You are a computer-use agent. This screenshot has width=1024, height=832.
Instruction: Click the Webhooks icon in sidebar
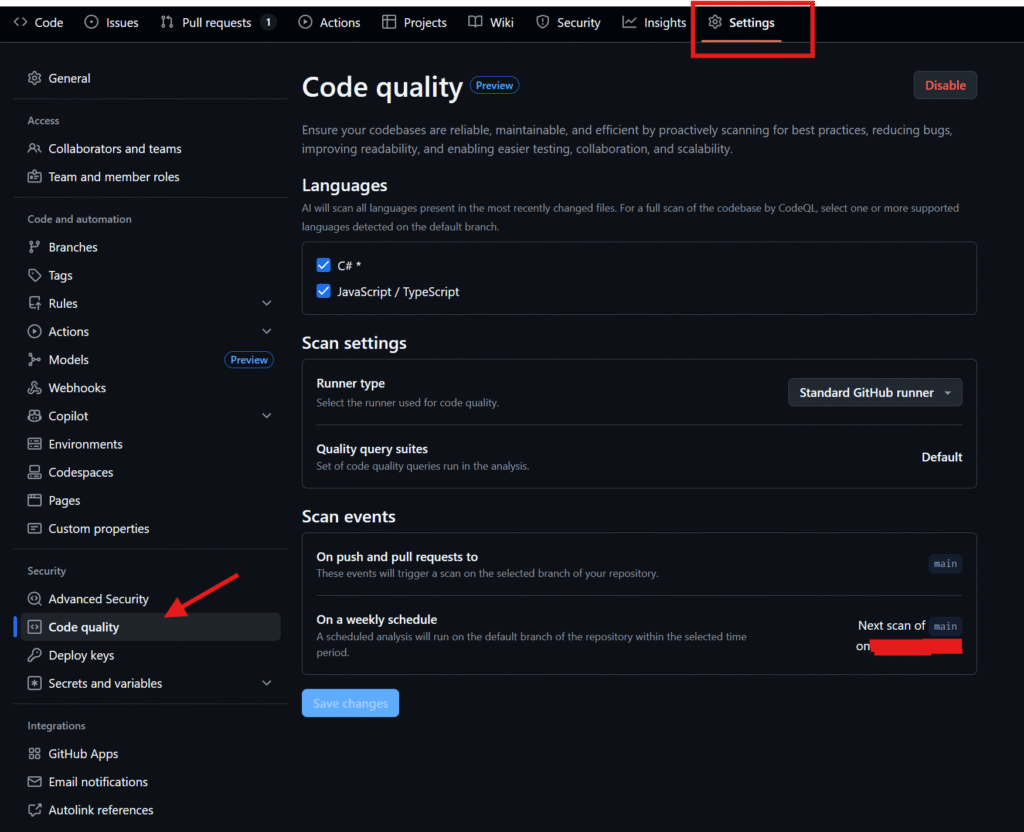click(x=35, y=388)
